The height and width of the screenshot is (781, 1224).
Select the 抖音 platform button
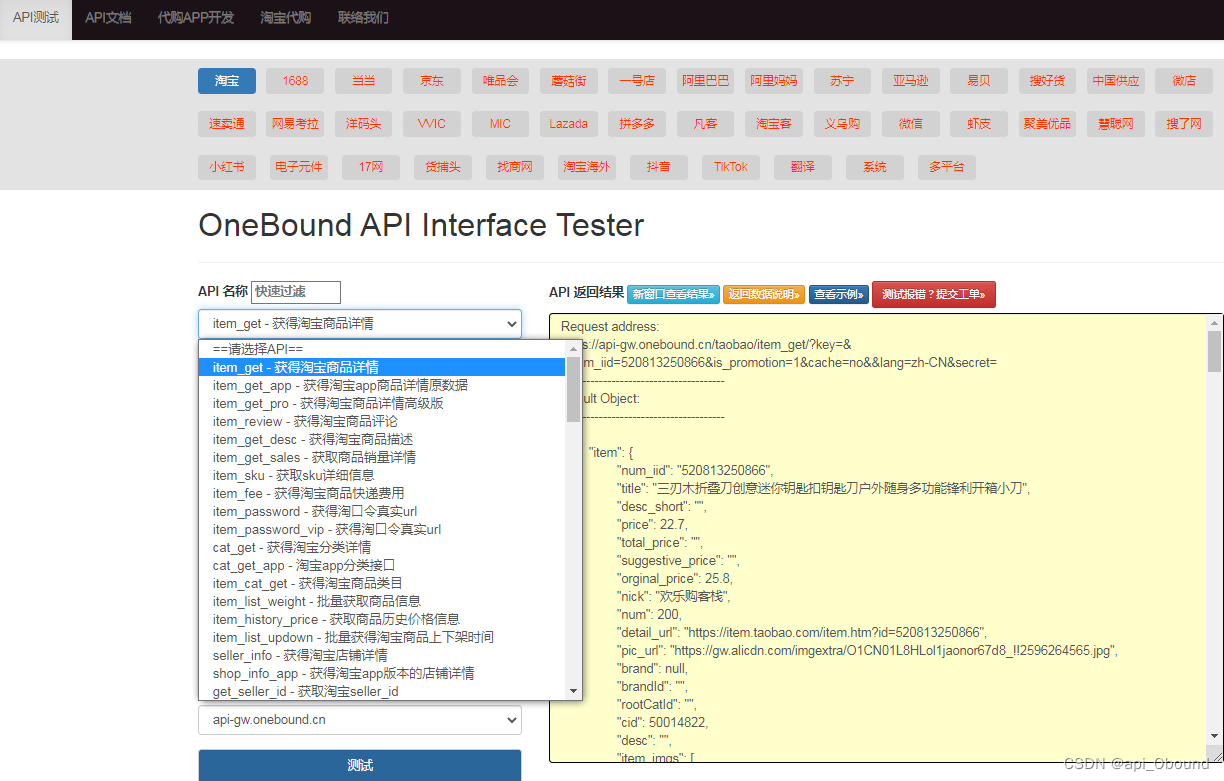[x=659, y=167]
